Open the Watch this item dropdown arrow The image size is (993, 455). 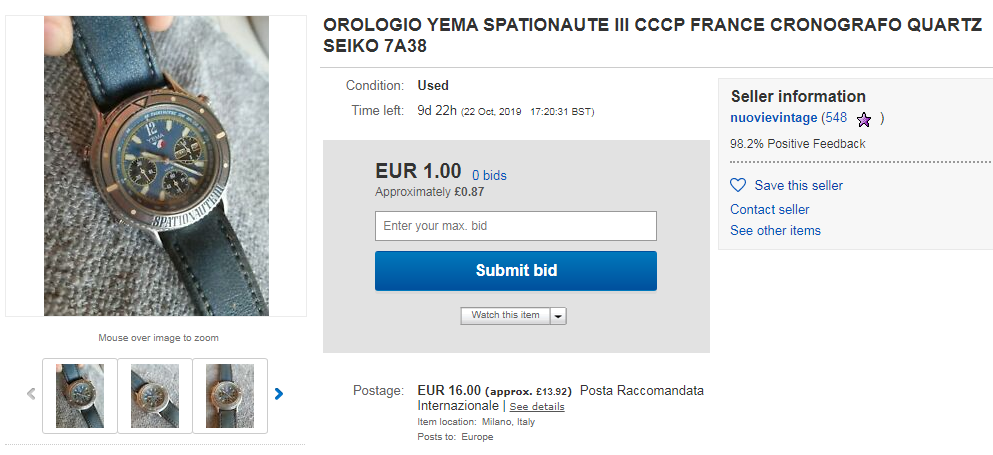[x=558, y=316]
